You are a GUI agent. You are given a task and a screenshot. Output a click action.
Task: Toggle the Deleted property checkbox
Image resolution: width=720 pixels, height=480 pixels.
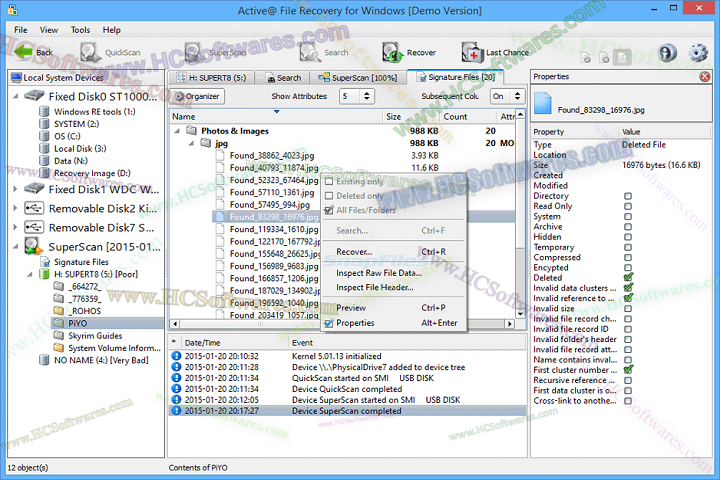pos(628,277)
